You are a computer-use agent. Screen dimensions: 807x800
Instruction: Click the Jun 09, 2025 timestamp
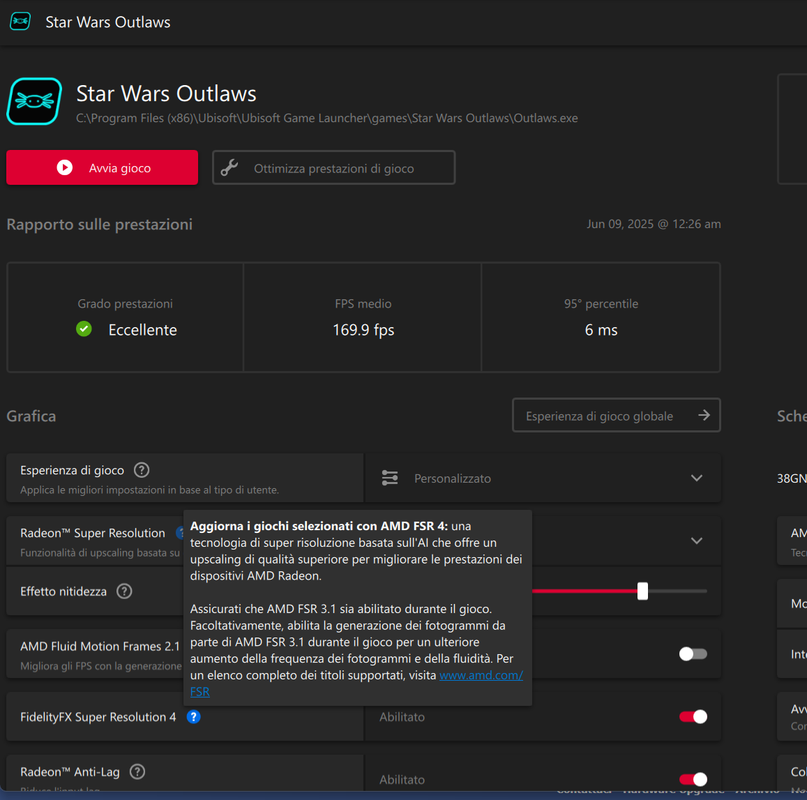click(x=654, y=224)
